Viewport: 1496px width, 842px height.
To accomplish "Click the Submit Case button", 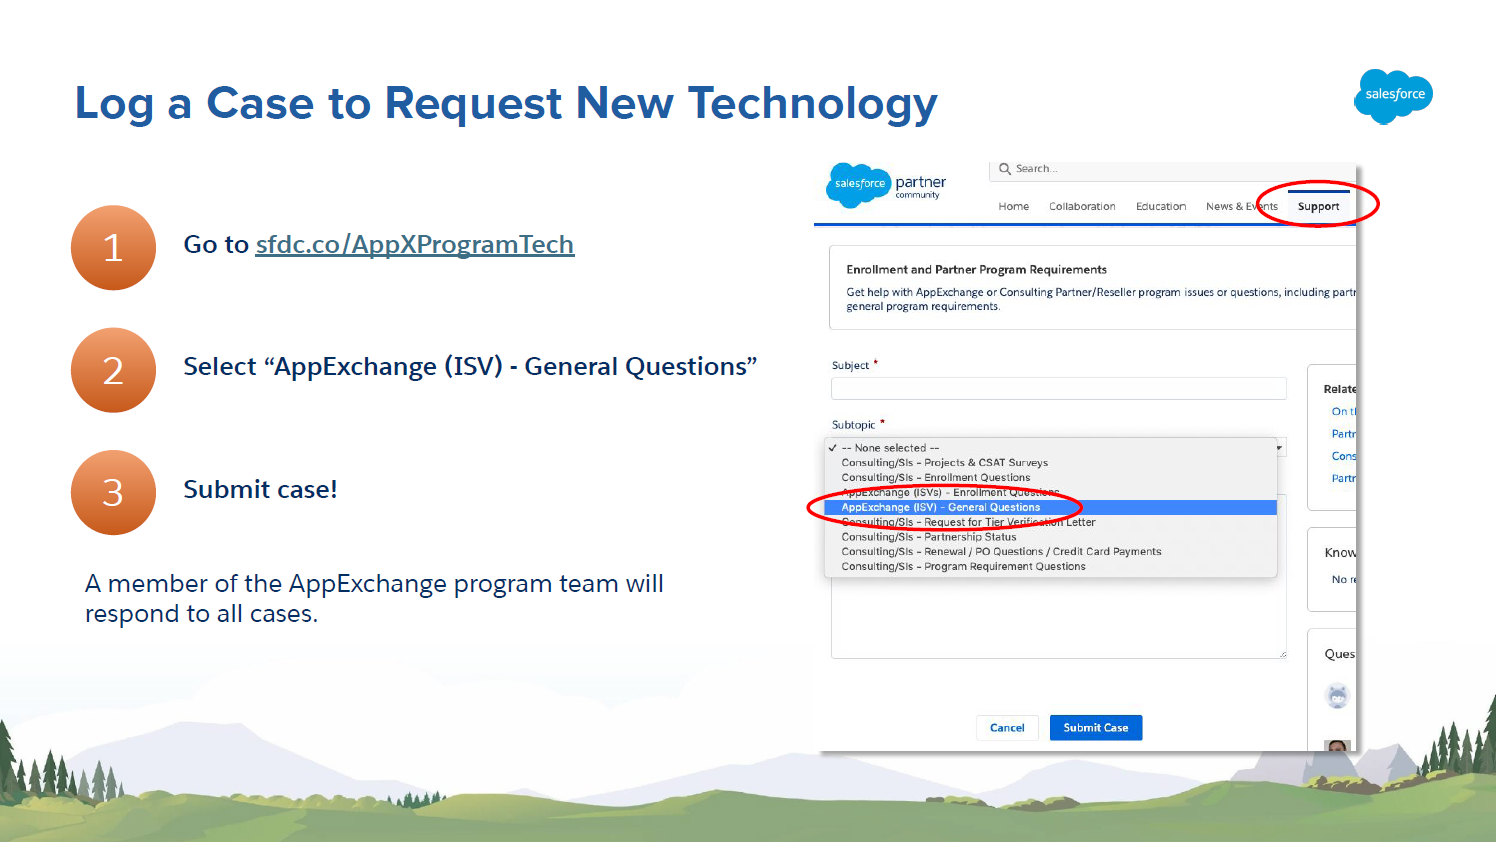I will coord(1096,728).
